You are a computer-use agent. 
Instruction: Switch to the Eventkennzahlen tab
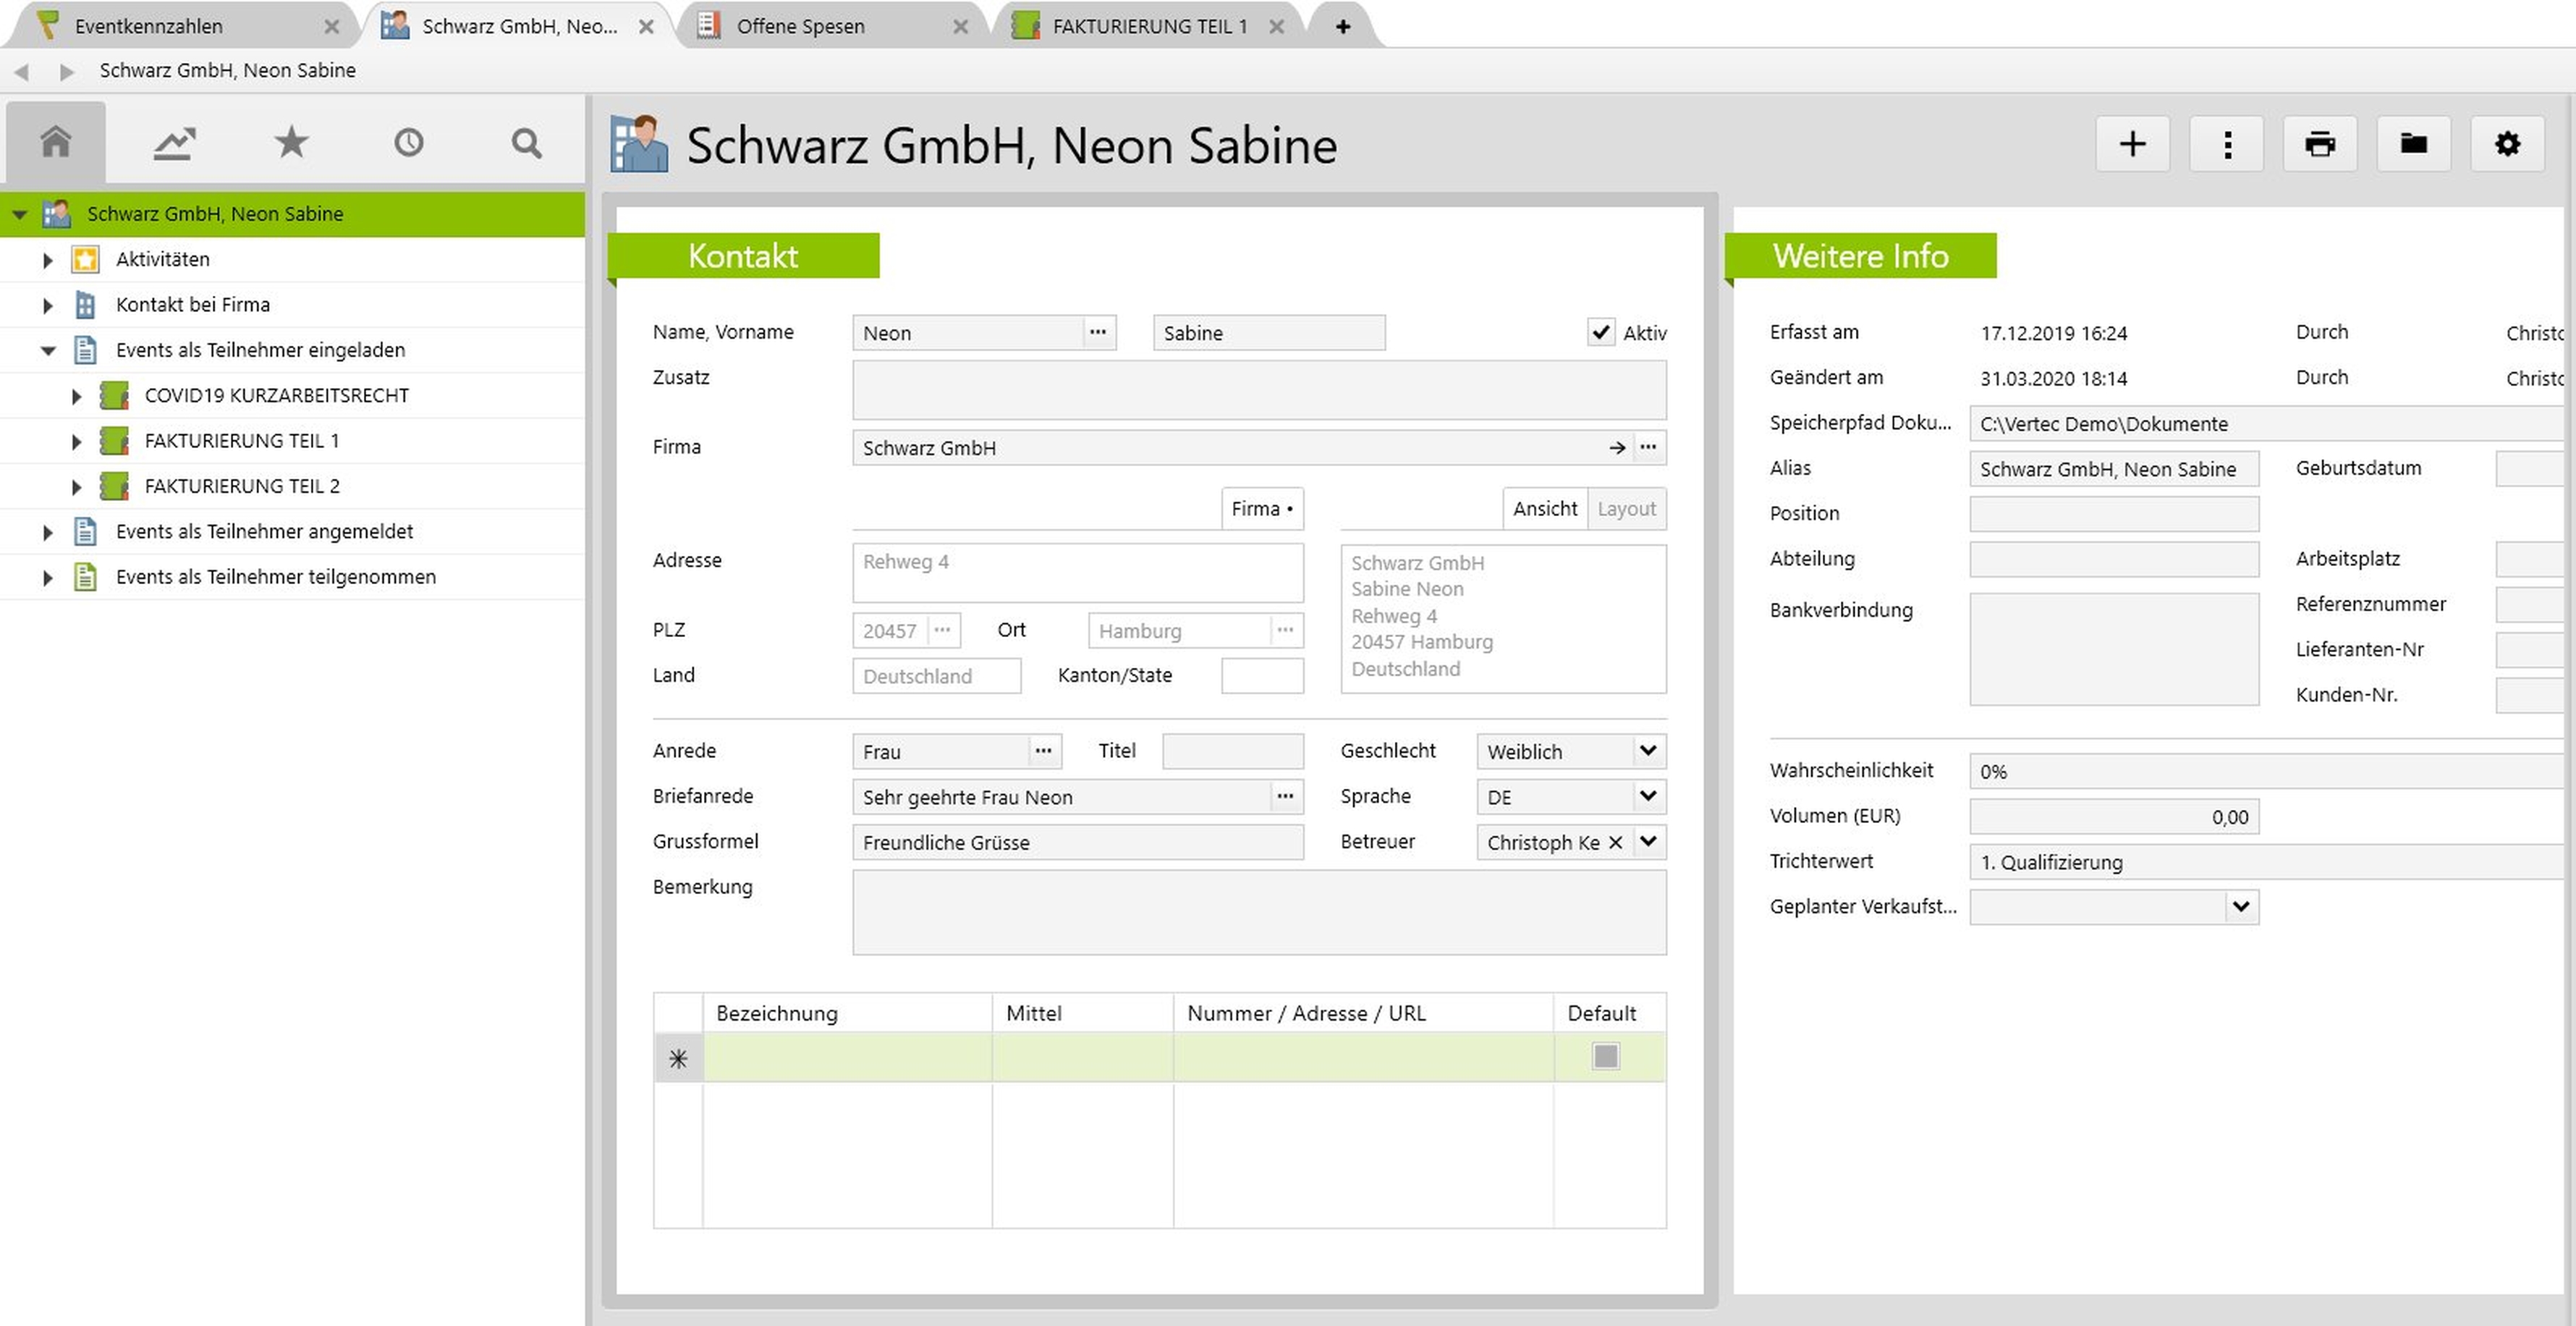pos(148,26)
